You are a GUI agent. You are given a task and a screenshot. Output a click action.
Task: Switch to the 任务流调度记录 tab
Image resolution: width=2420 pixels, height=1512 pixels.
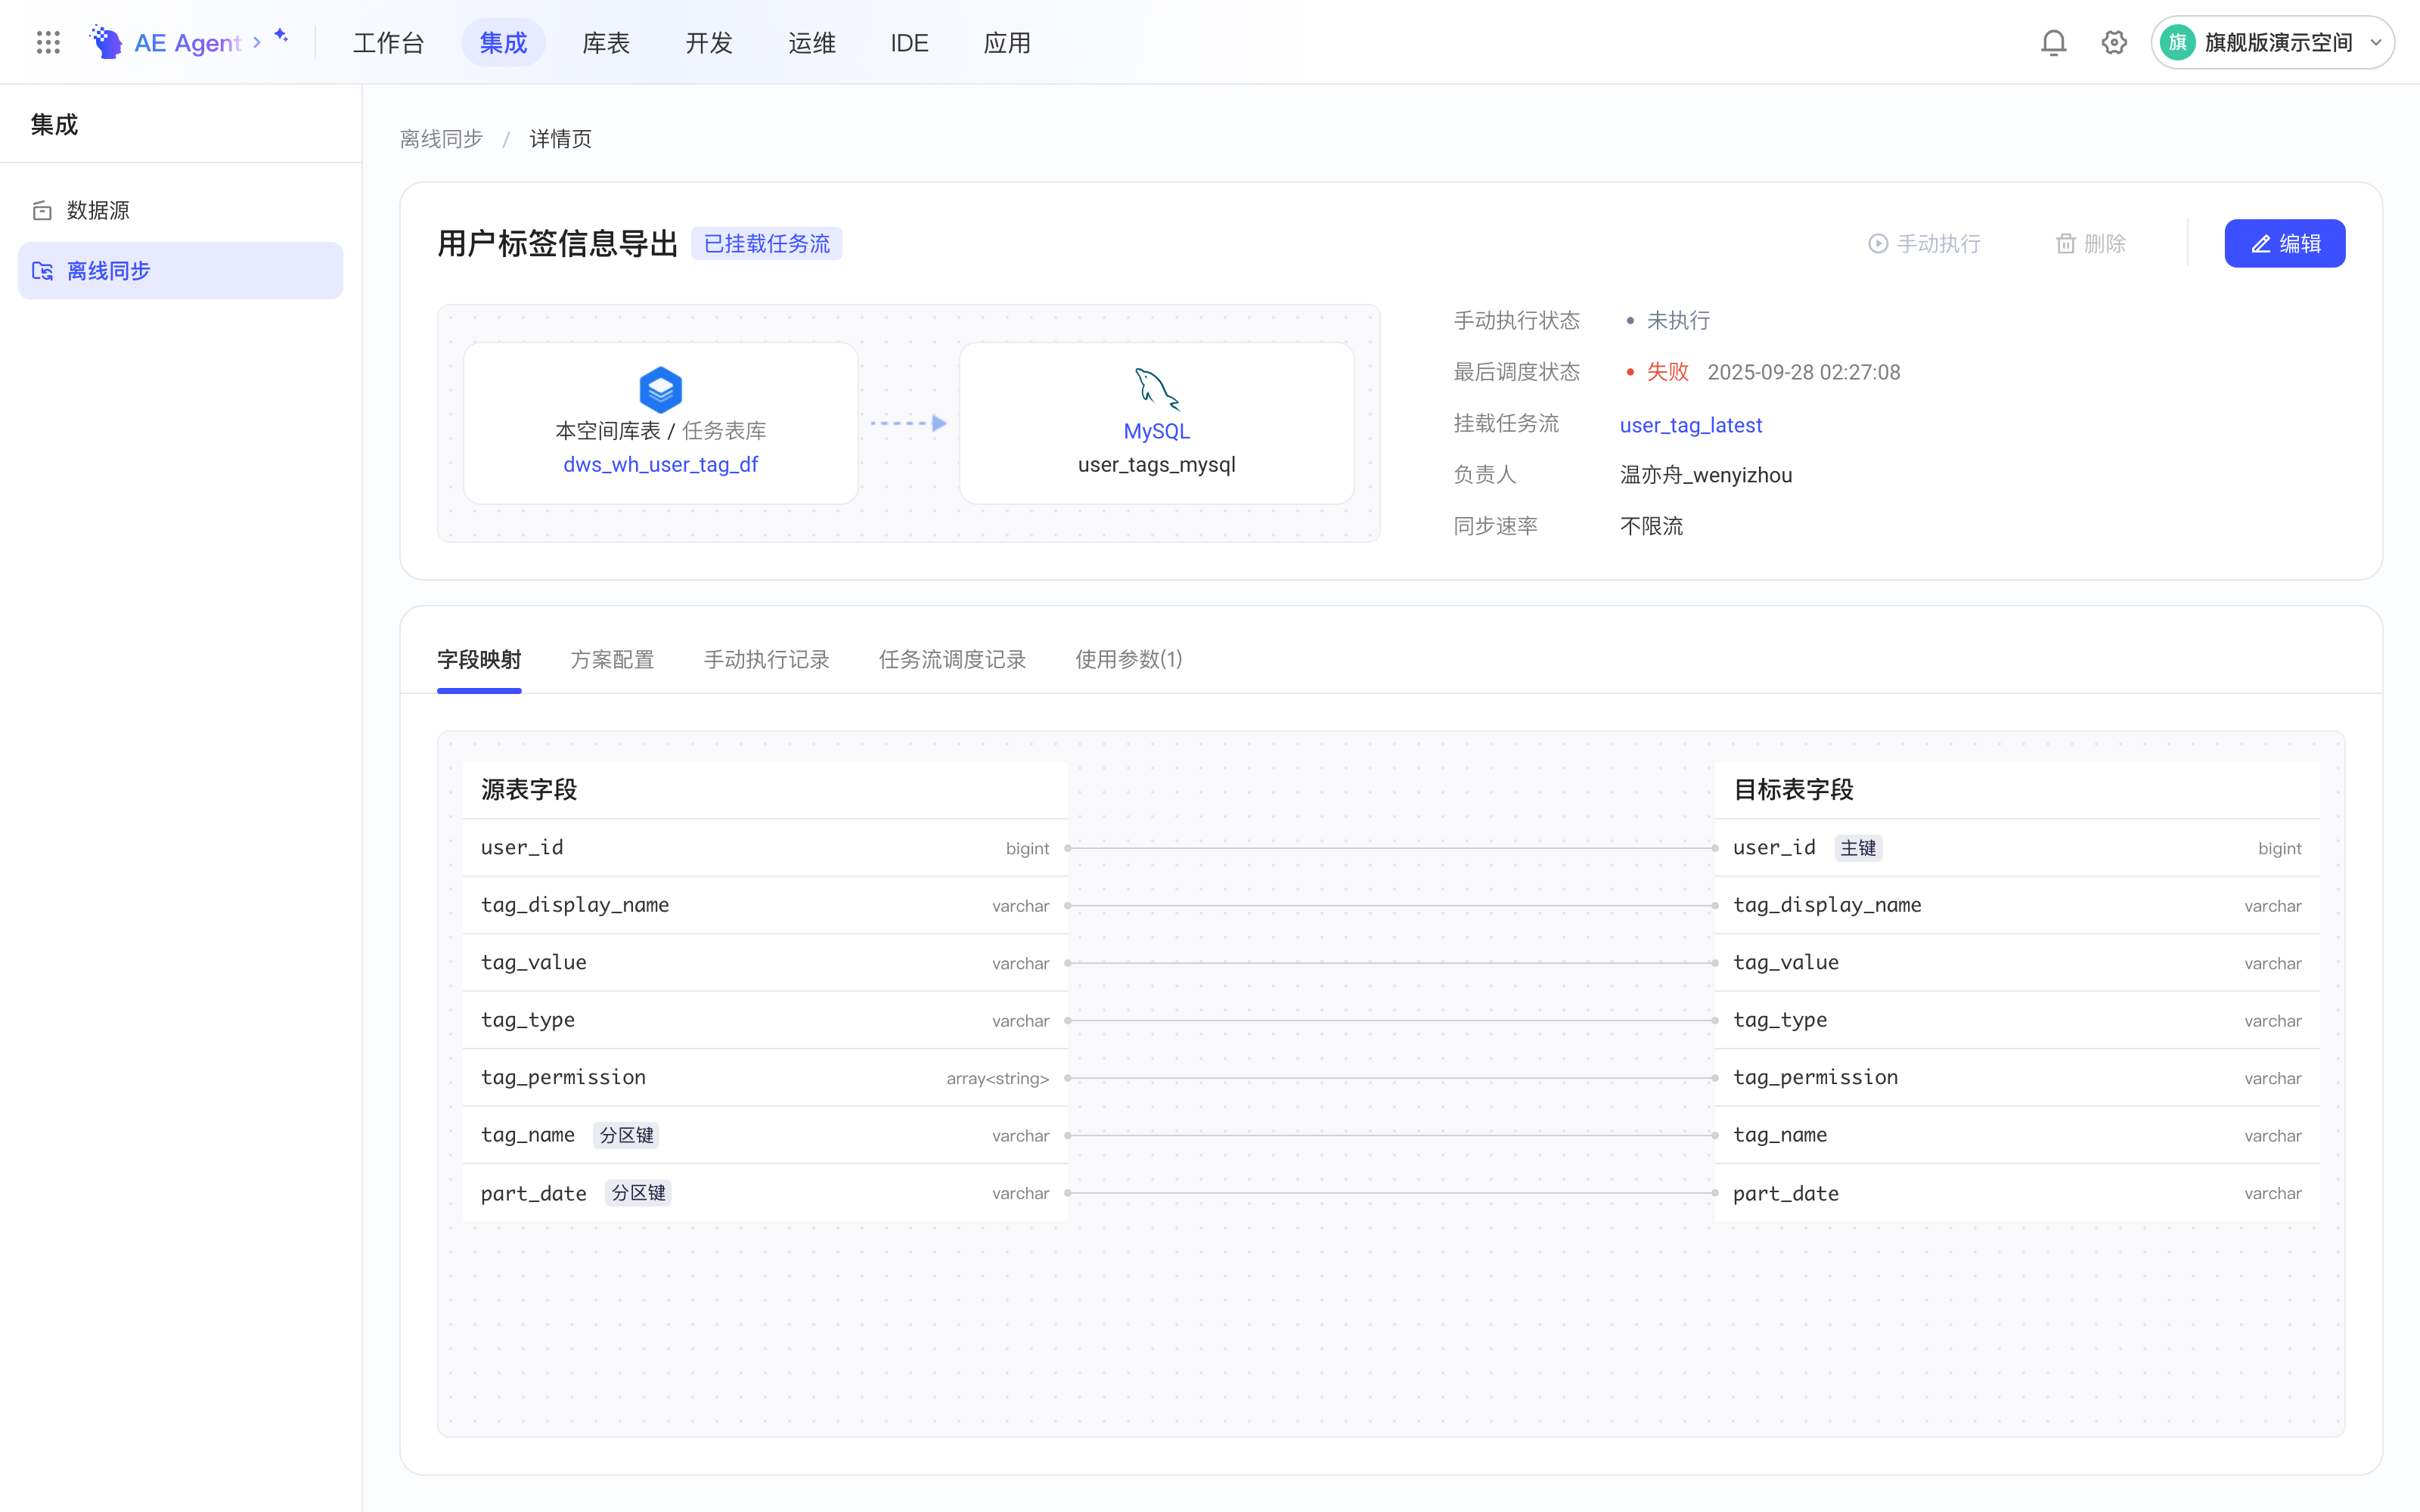pyautogui.click(x=952, y=659)
